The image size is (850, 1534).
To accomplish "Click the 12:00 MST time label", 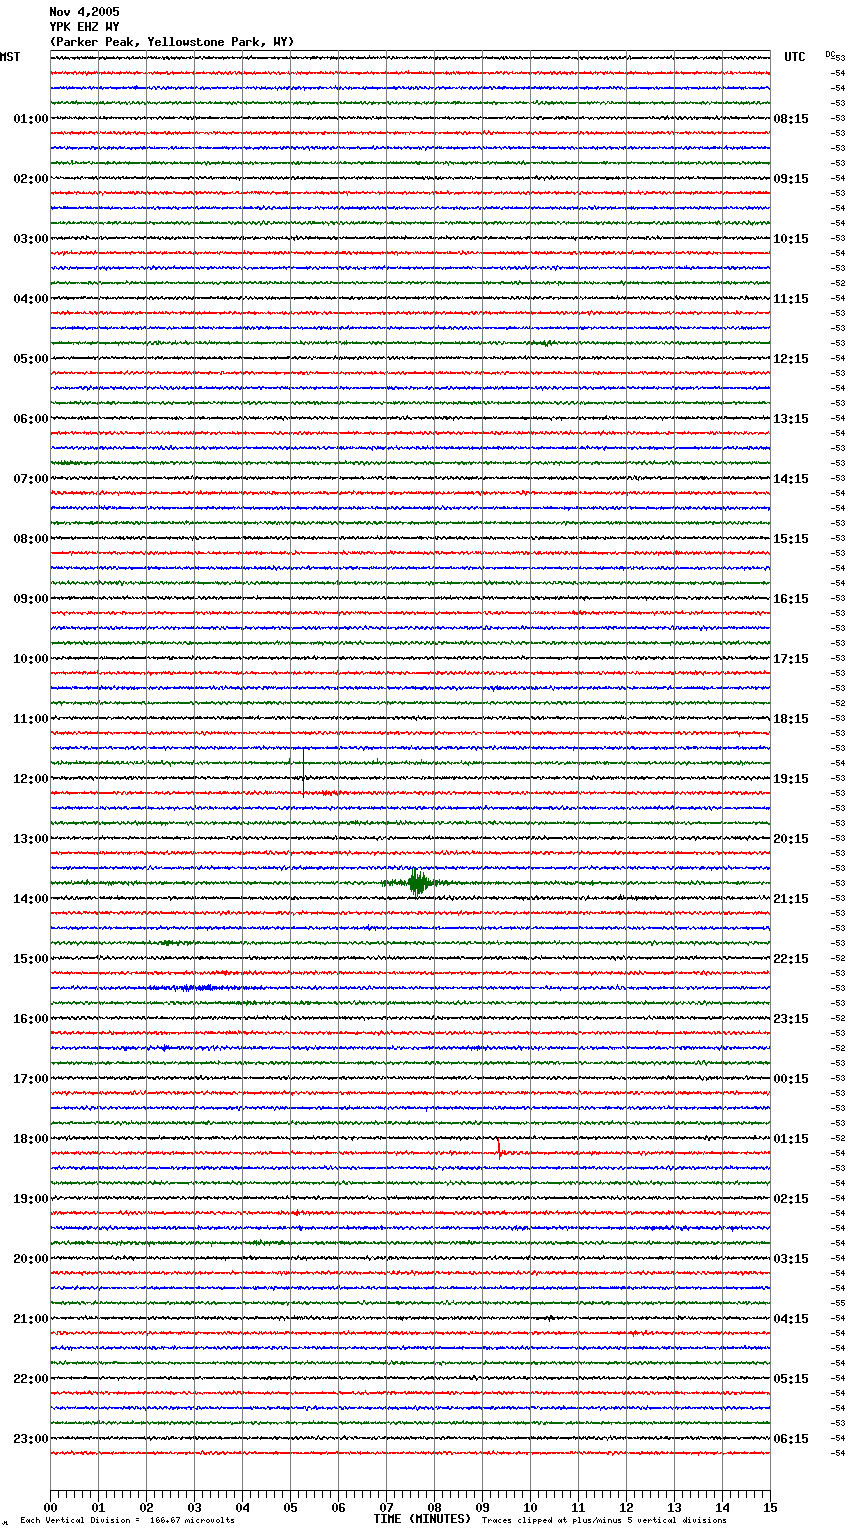I will pos(31,779).
